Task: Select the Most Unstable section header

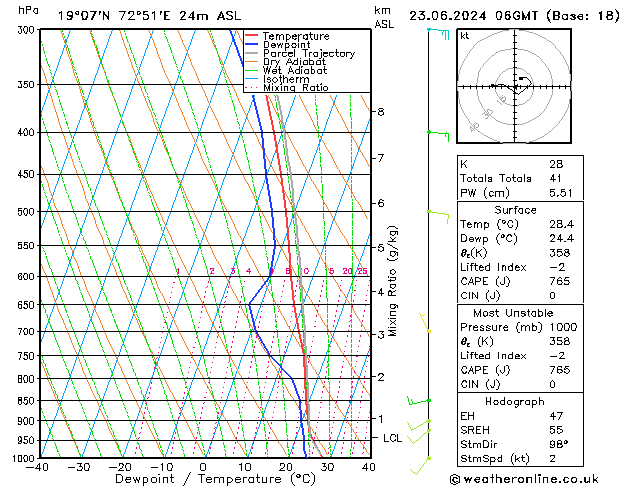Action: pyautogui.click(x=514, y=312)
